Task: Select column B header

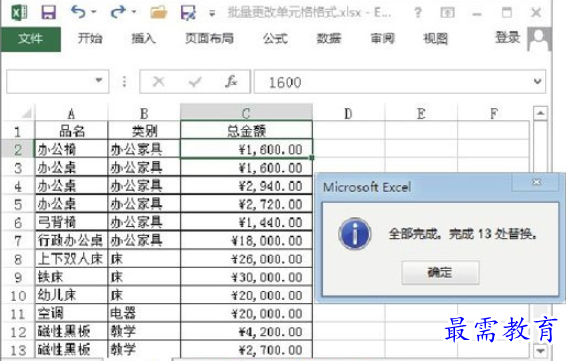Action: click(x=144, y=114)
